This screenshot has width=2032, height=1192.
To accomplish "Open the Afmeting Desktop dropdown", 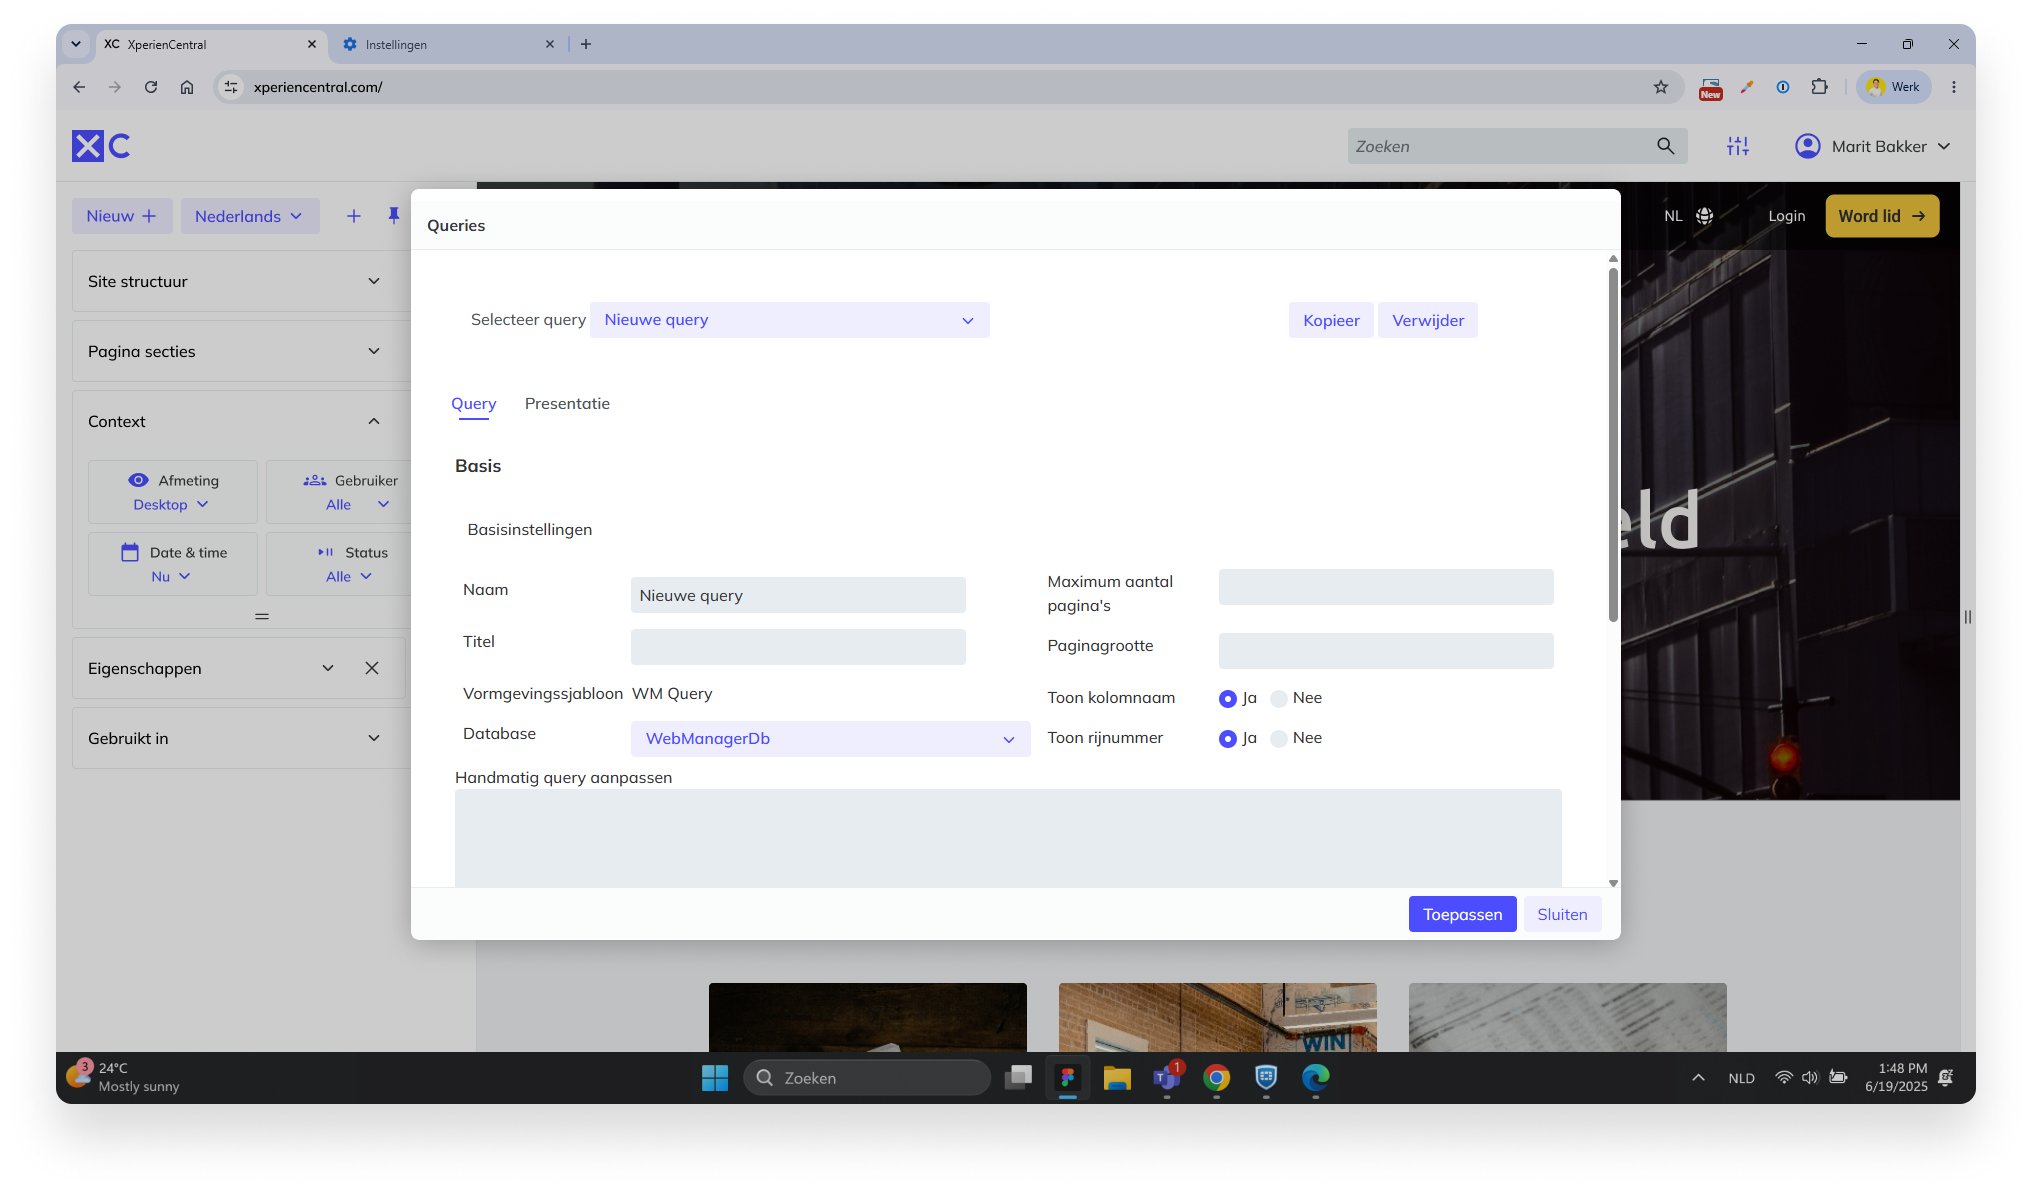I will (x=172, y=504).
